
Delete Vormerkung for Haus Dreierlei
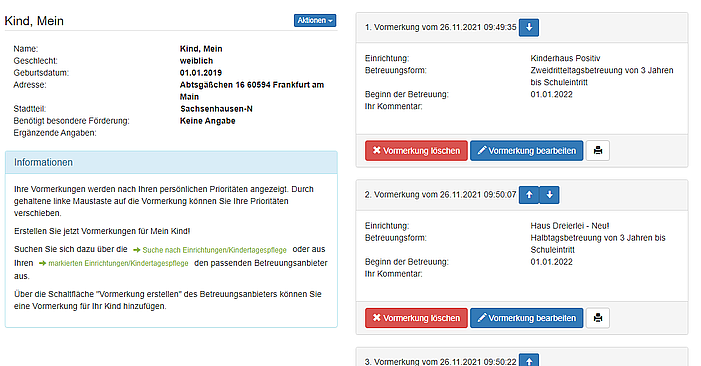click(416, 318)
